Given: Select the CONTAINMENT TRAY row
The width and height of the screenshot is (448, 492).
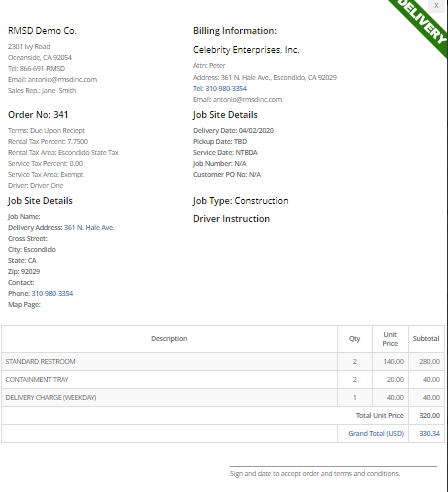Looking at the screenshot, I should [223, 379].
